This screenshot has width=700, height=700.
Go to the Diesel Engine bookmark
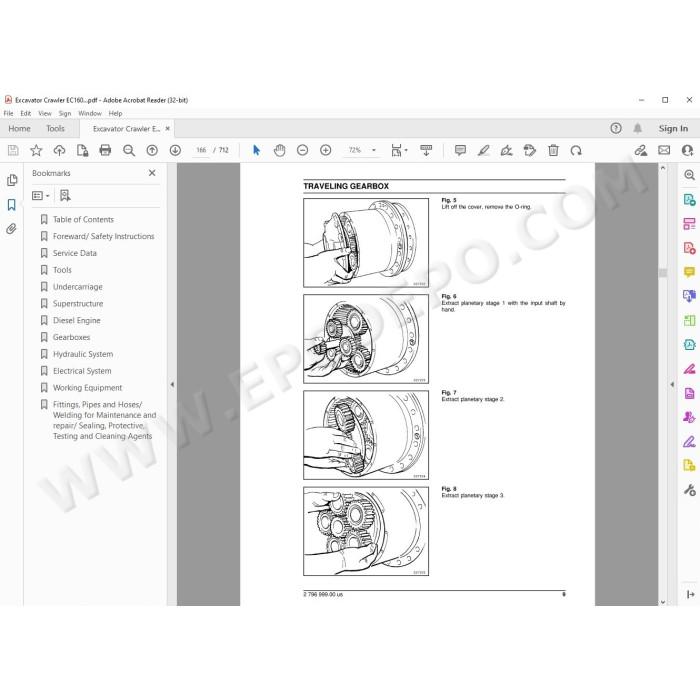click(76, 321)
